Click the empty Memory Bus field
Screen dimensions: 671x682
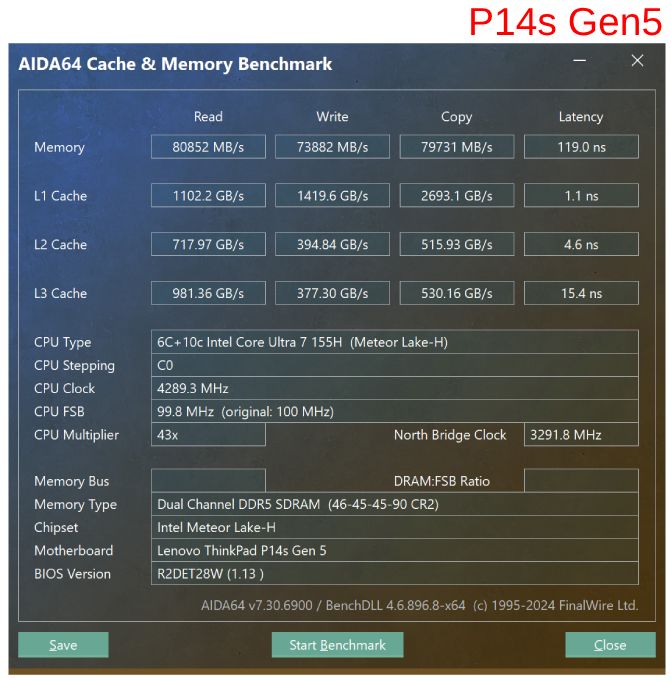point(208,480)
